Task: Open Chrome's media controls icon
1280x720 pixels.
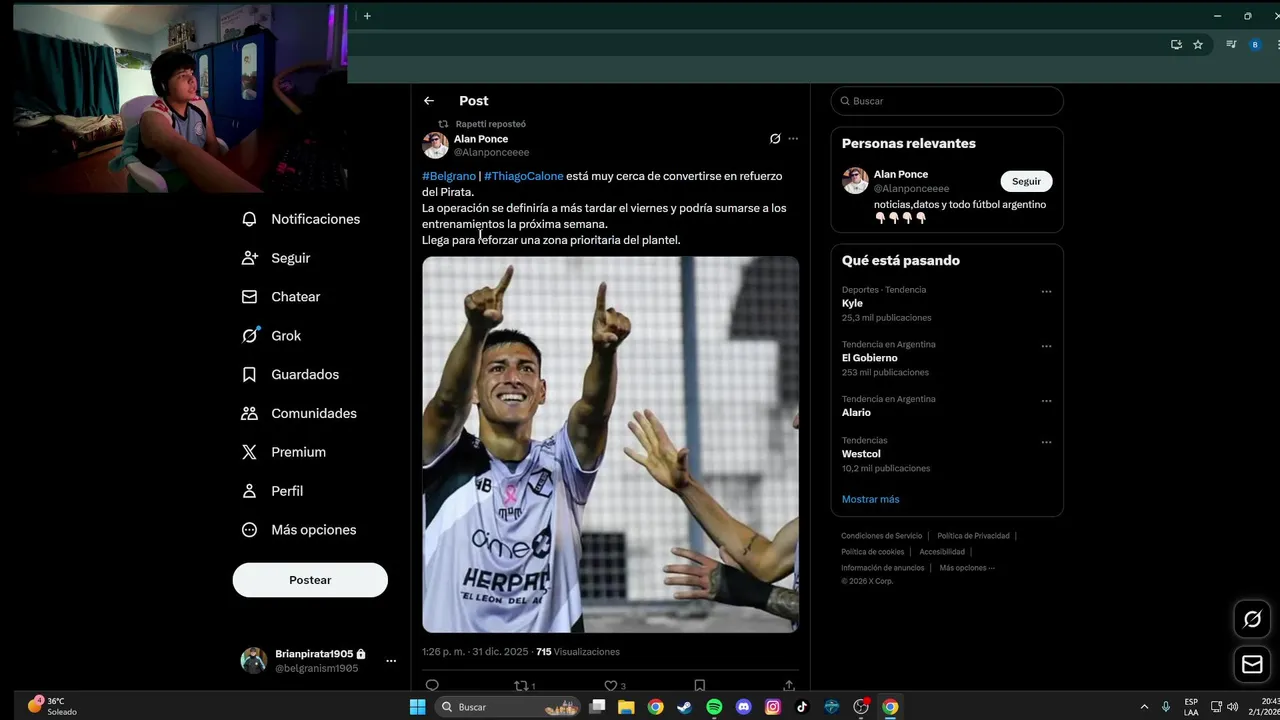Action: tap(1231, 45)
